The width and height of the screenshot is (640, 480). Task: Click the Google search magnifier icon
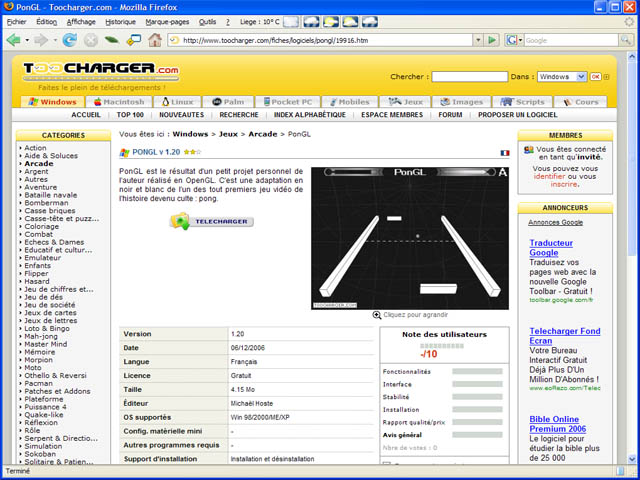[x=625, y=40]
